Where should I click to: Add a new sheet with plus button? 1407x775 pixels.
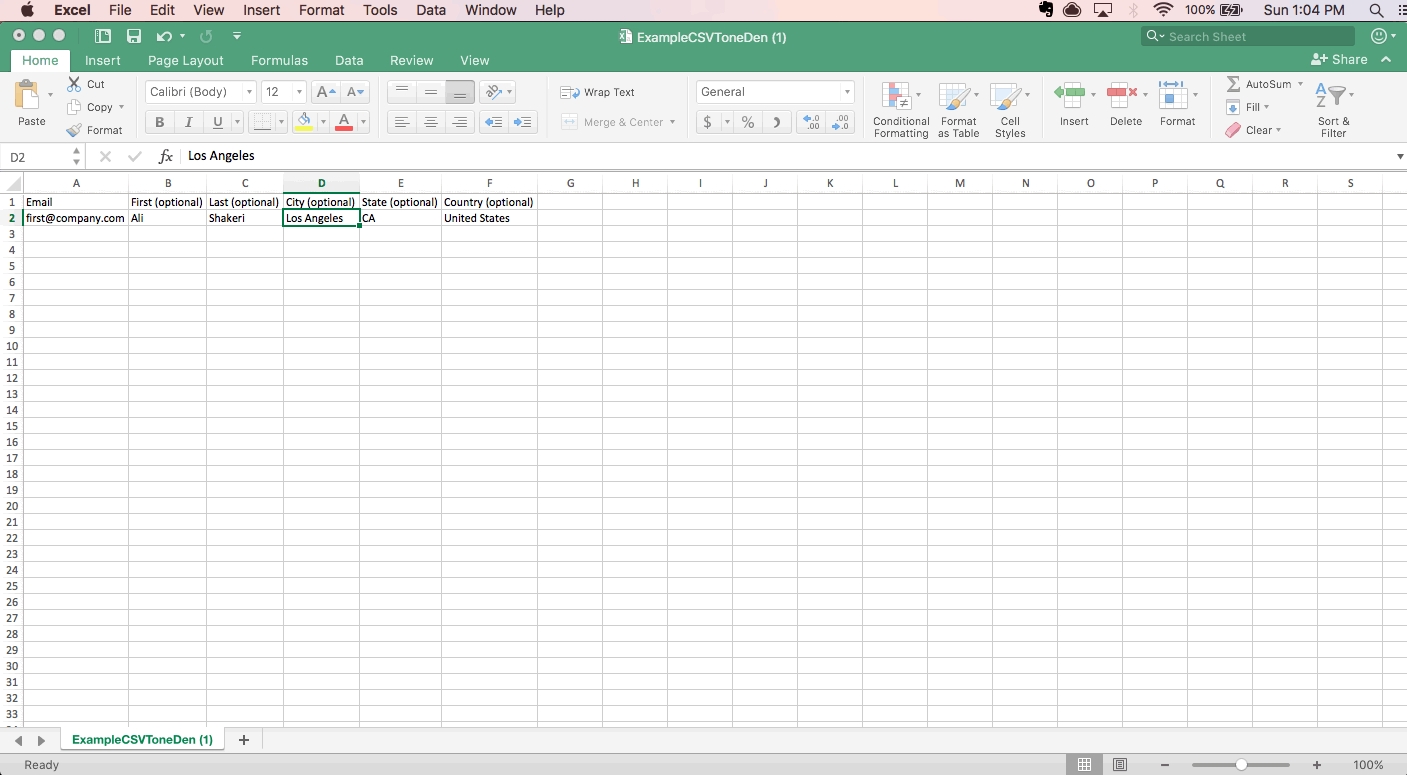click(x=244, y=740)
